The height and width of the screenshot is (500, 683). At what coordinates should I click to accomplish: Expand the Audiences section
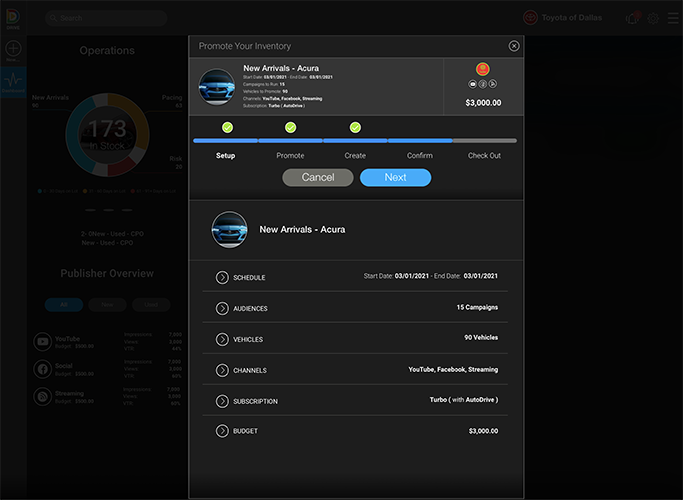pos(222,308)
